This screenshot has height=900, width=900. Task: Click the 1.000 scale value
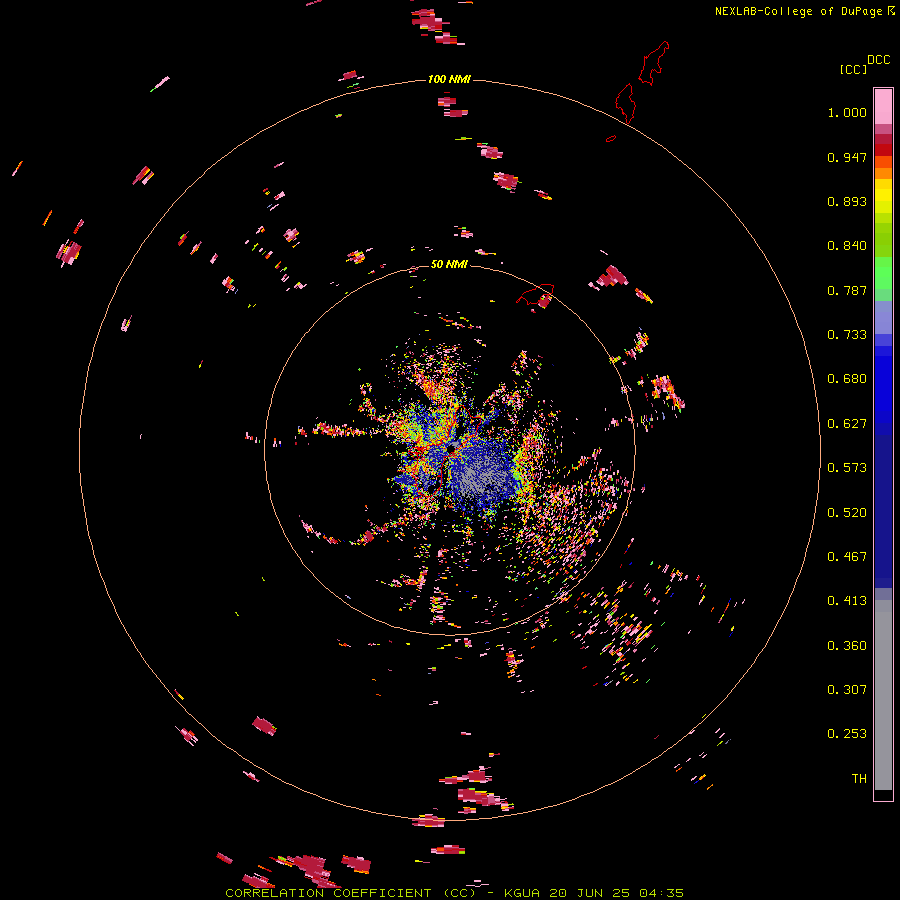(x=847, y=112)
